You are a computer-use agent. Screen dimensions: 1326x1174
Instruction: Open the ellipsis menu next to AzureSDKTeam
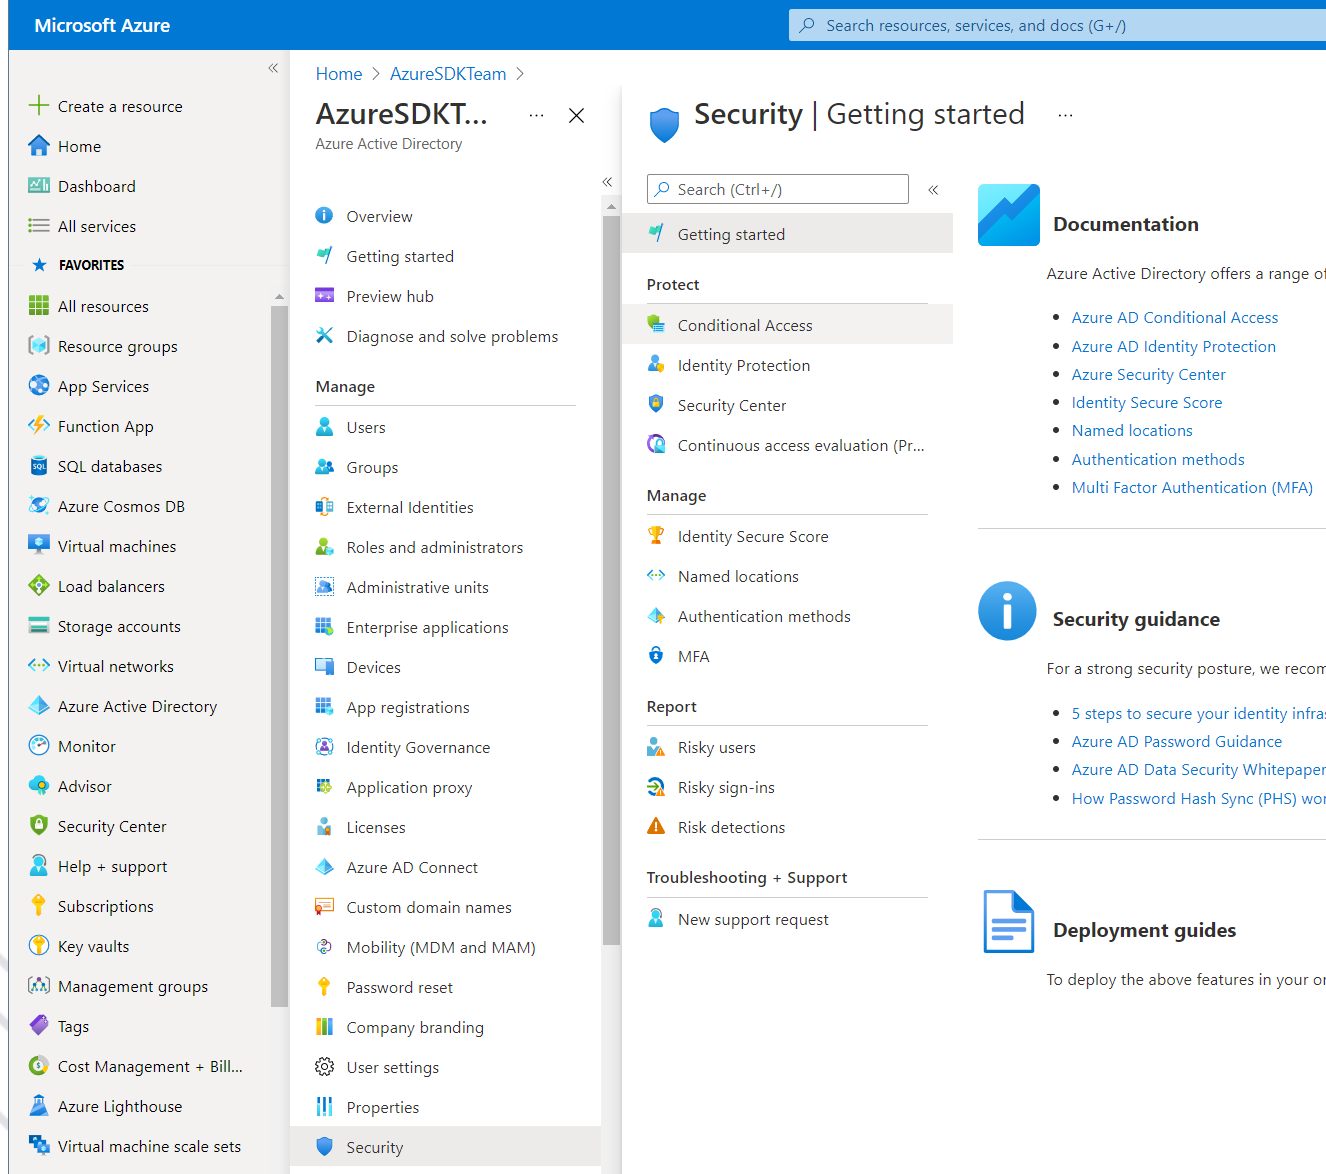(536, 115)
